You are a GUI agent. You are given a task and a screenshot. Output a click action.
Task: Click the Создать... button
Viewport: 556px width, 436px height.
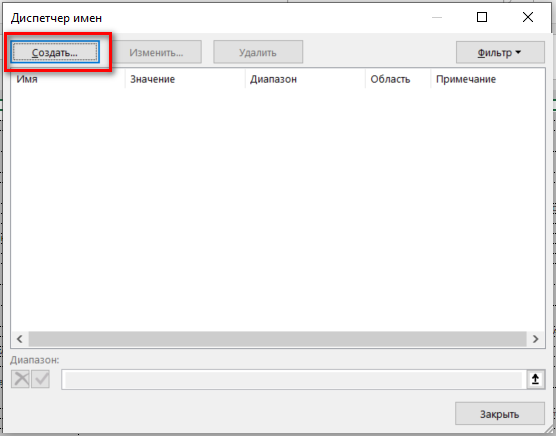(x=55, y=52)
